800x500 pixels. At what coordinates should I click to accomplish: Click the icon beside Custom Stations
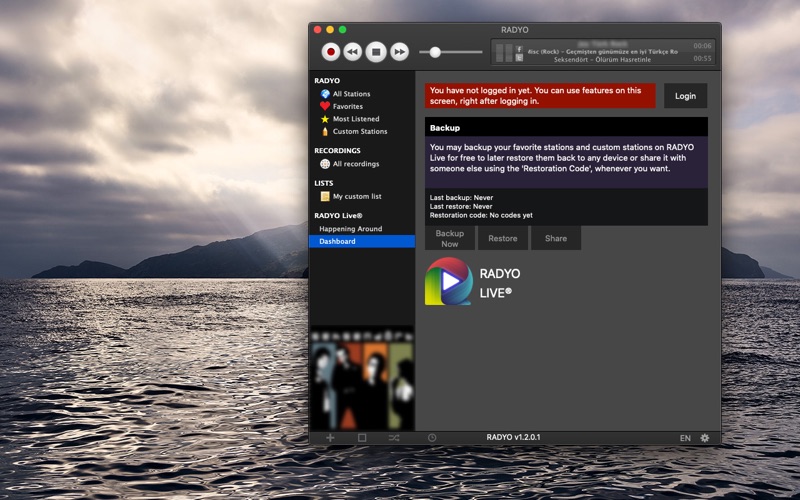point(325,131)
